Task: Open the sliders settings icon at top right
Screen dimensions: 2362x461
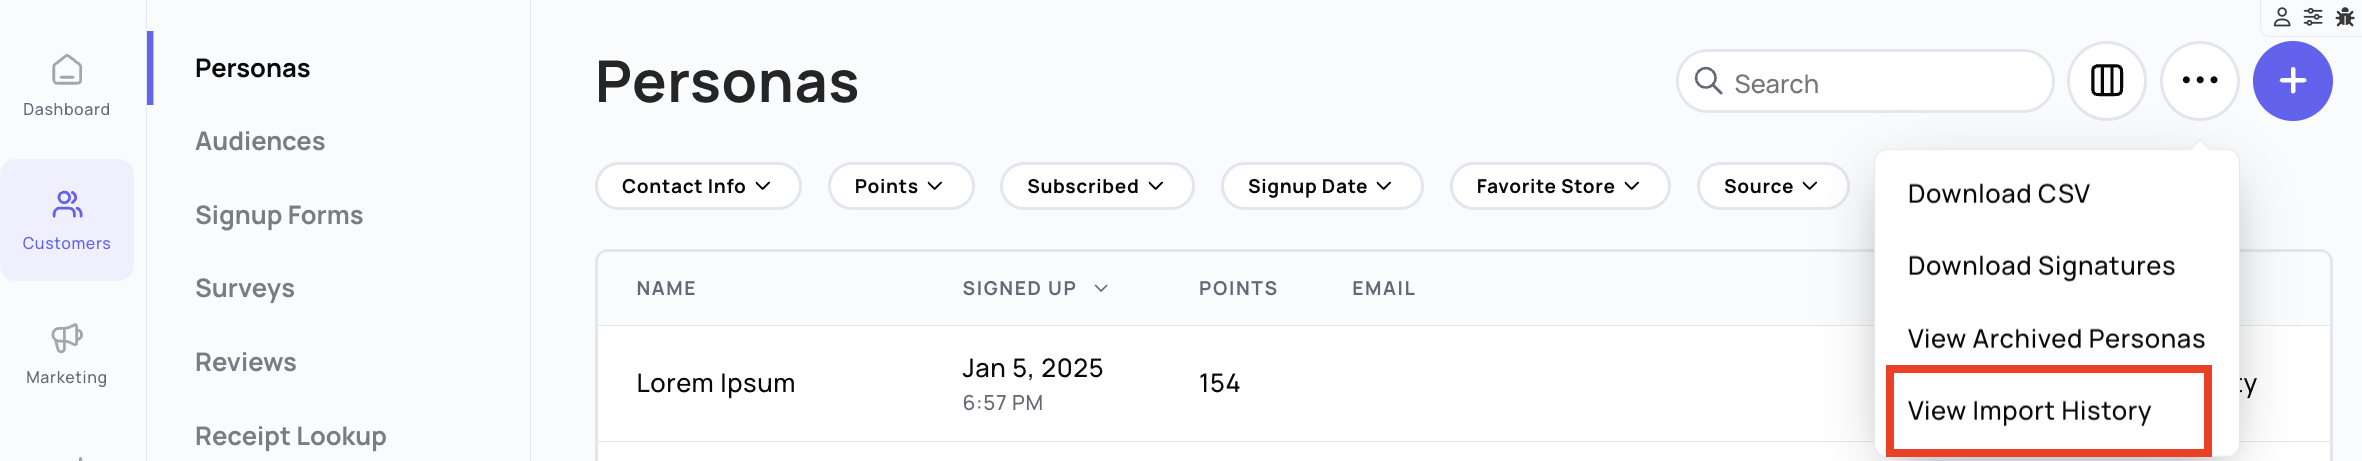Action: pyautogui.click(x=2313, y=17)
